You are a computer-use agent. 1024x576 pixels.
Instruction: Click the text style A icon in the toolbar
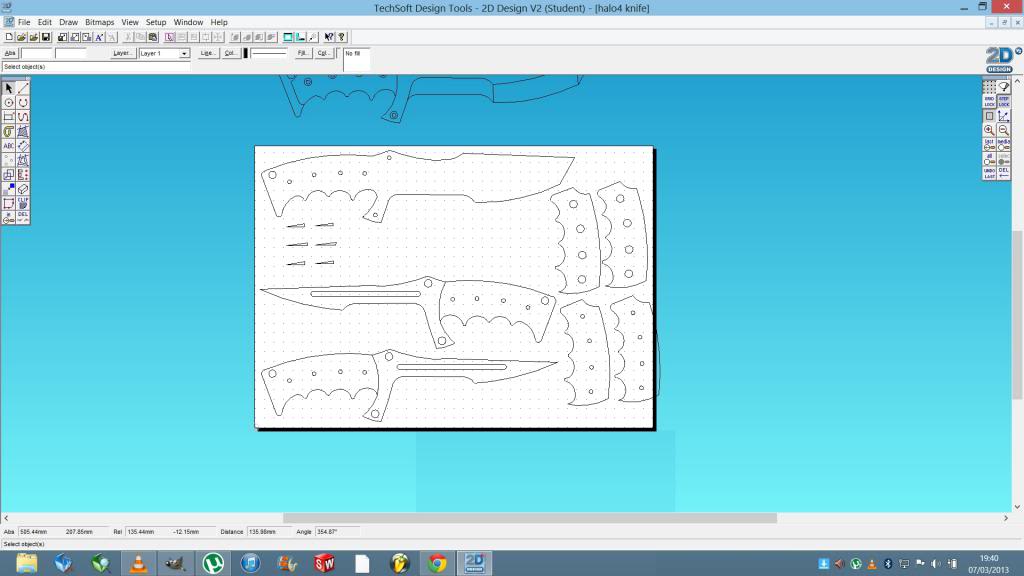click(x=99, y=37)
